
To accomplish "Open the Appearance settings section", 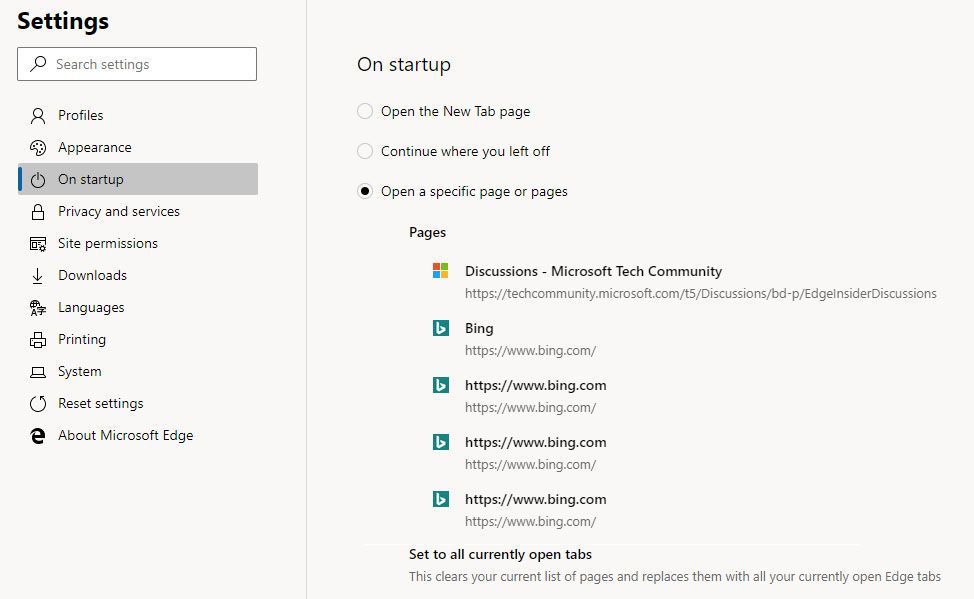I will click(138, 147).
